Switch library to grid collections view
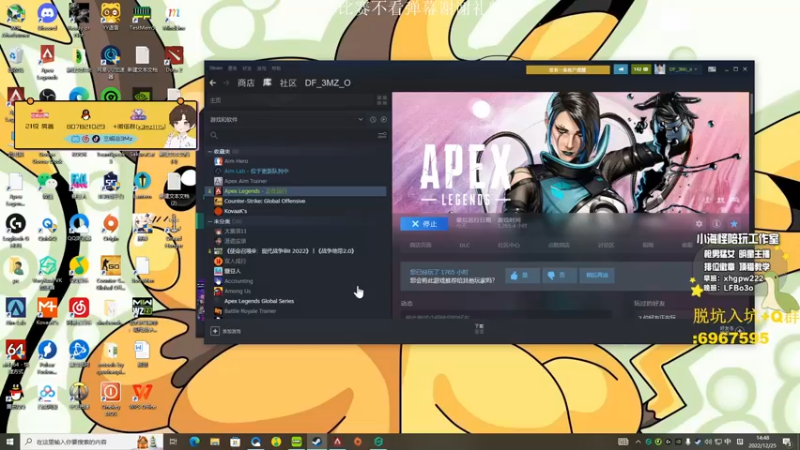 [x=382, y=100]
